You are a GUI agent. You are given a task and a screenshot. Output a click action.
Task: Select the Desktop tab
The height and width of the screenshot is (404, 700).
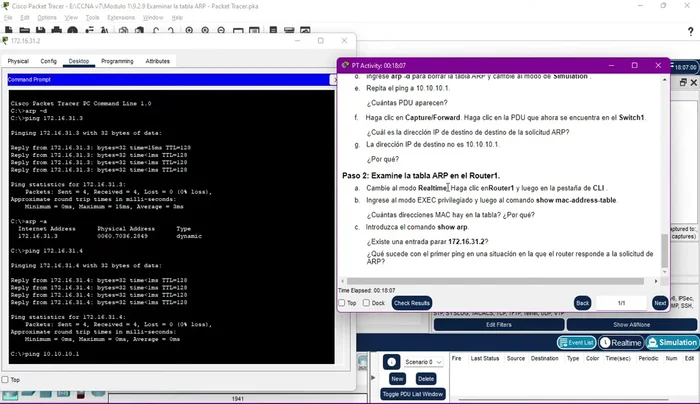[x=79, y=61]
